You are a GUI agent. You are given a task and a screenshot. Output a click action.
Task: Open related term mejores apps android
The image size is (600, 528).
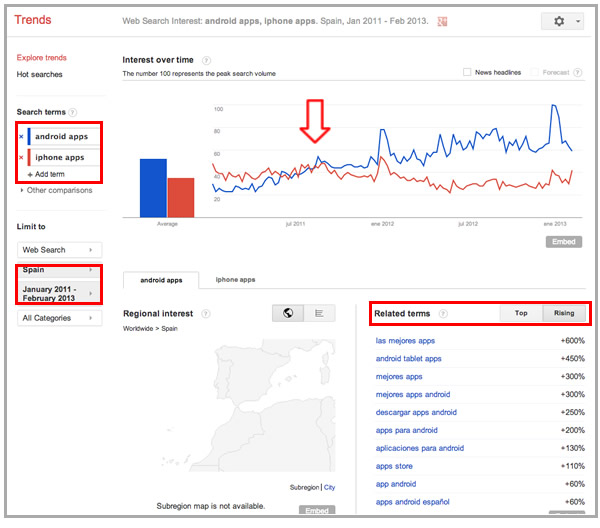click(x=413, y=394)
